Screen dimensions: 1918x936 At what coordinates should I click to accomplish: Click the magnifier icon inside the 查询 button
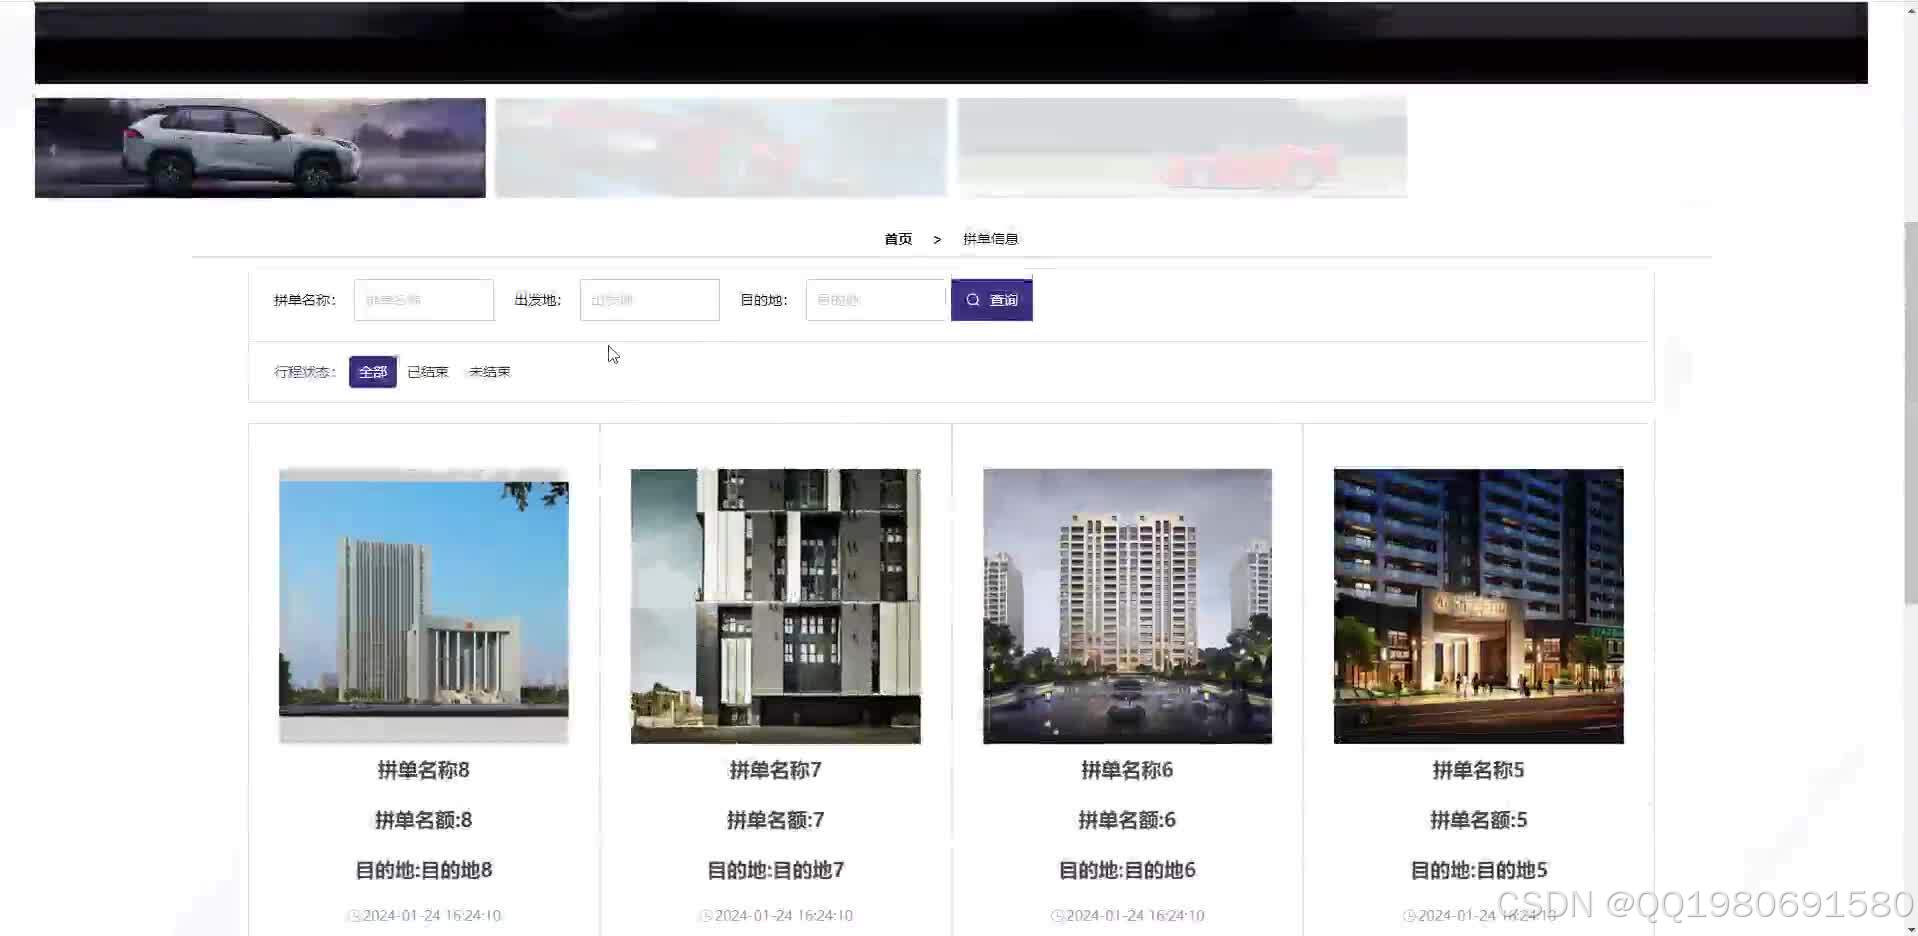pos(973,299)
